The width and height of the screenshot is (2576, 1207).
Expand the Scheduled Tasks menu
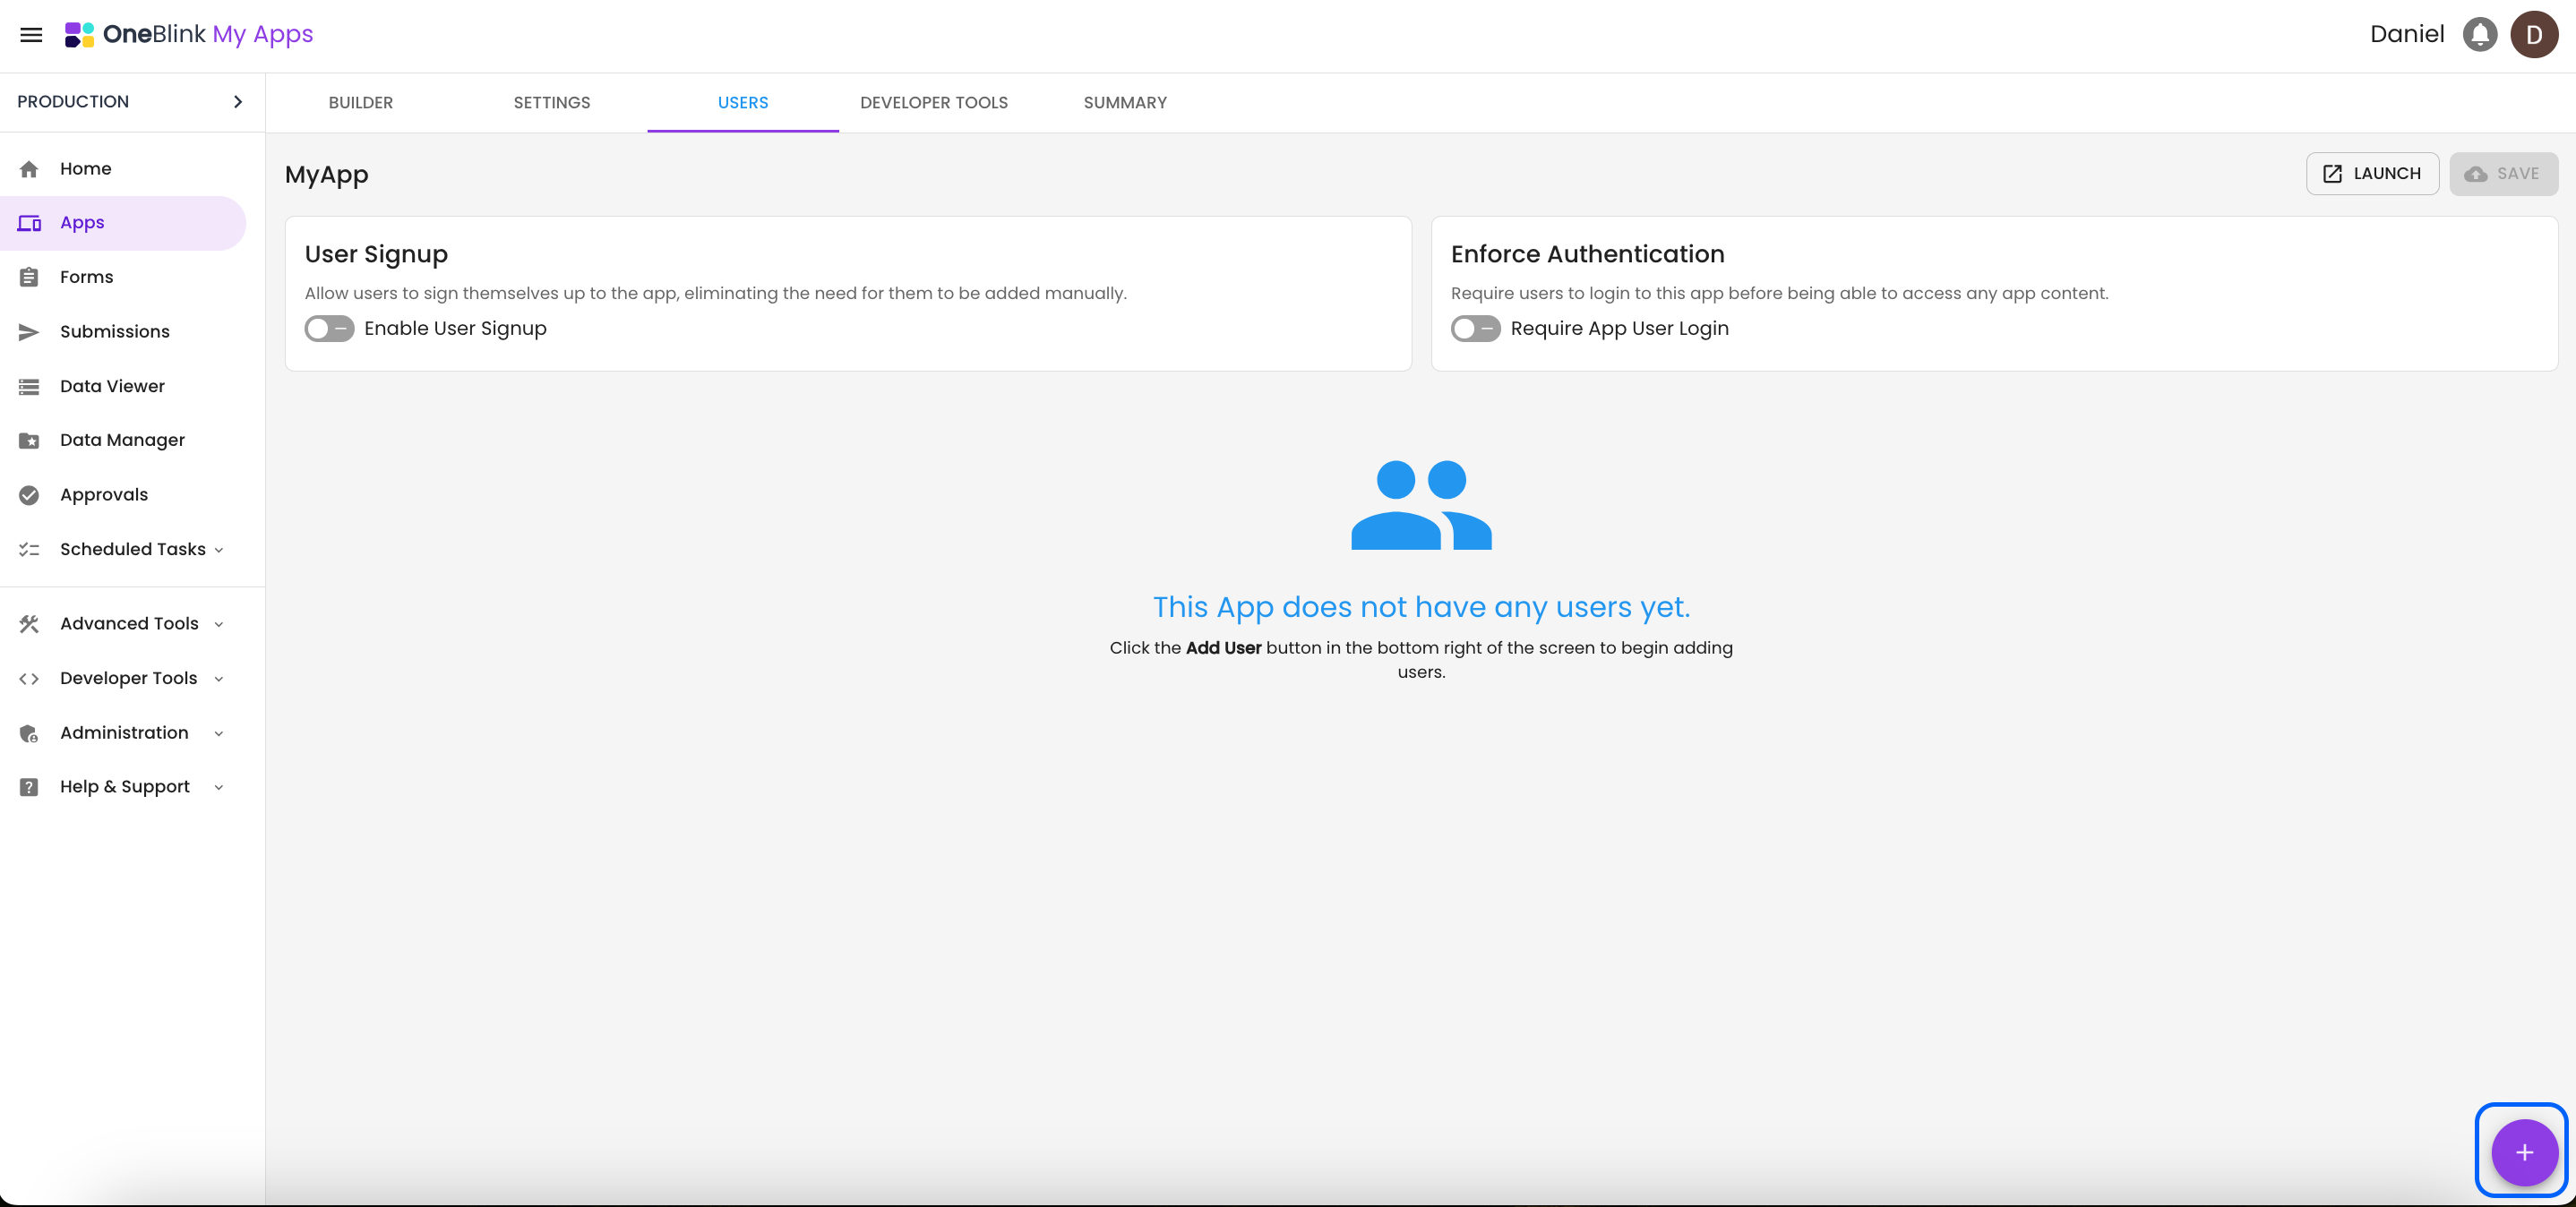tap(132, 549)
